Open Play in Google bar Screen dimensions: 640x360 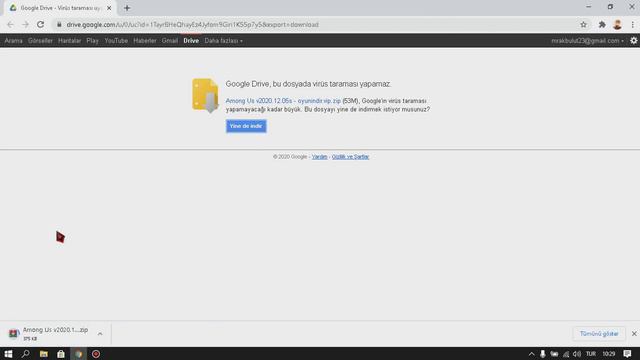[93, 41]
